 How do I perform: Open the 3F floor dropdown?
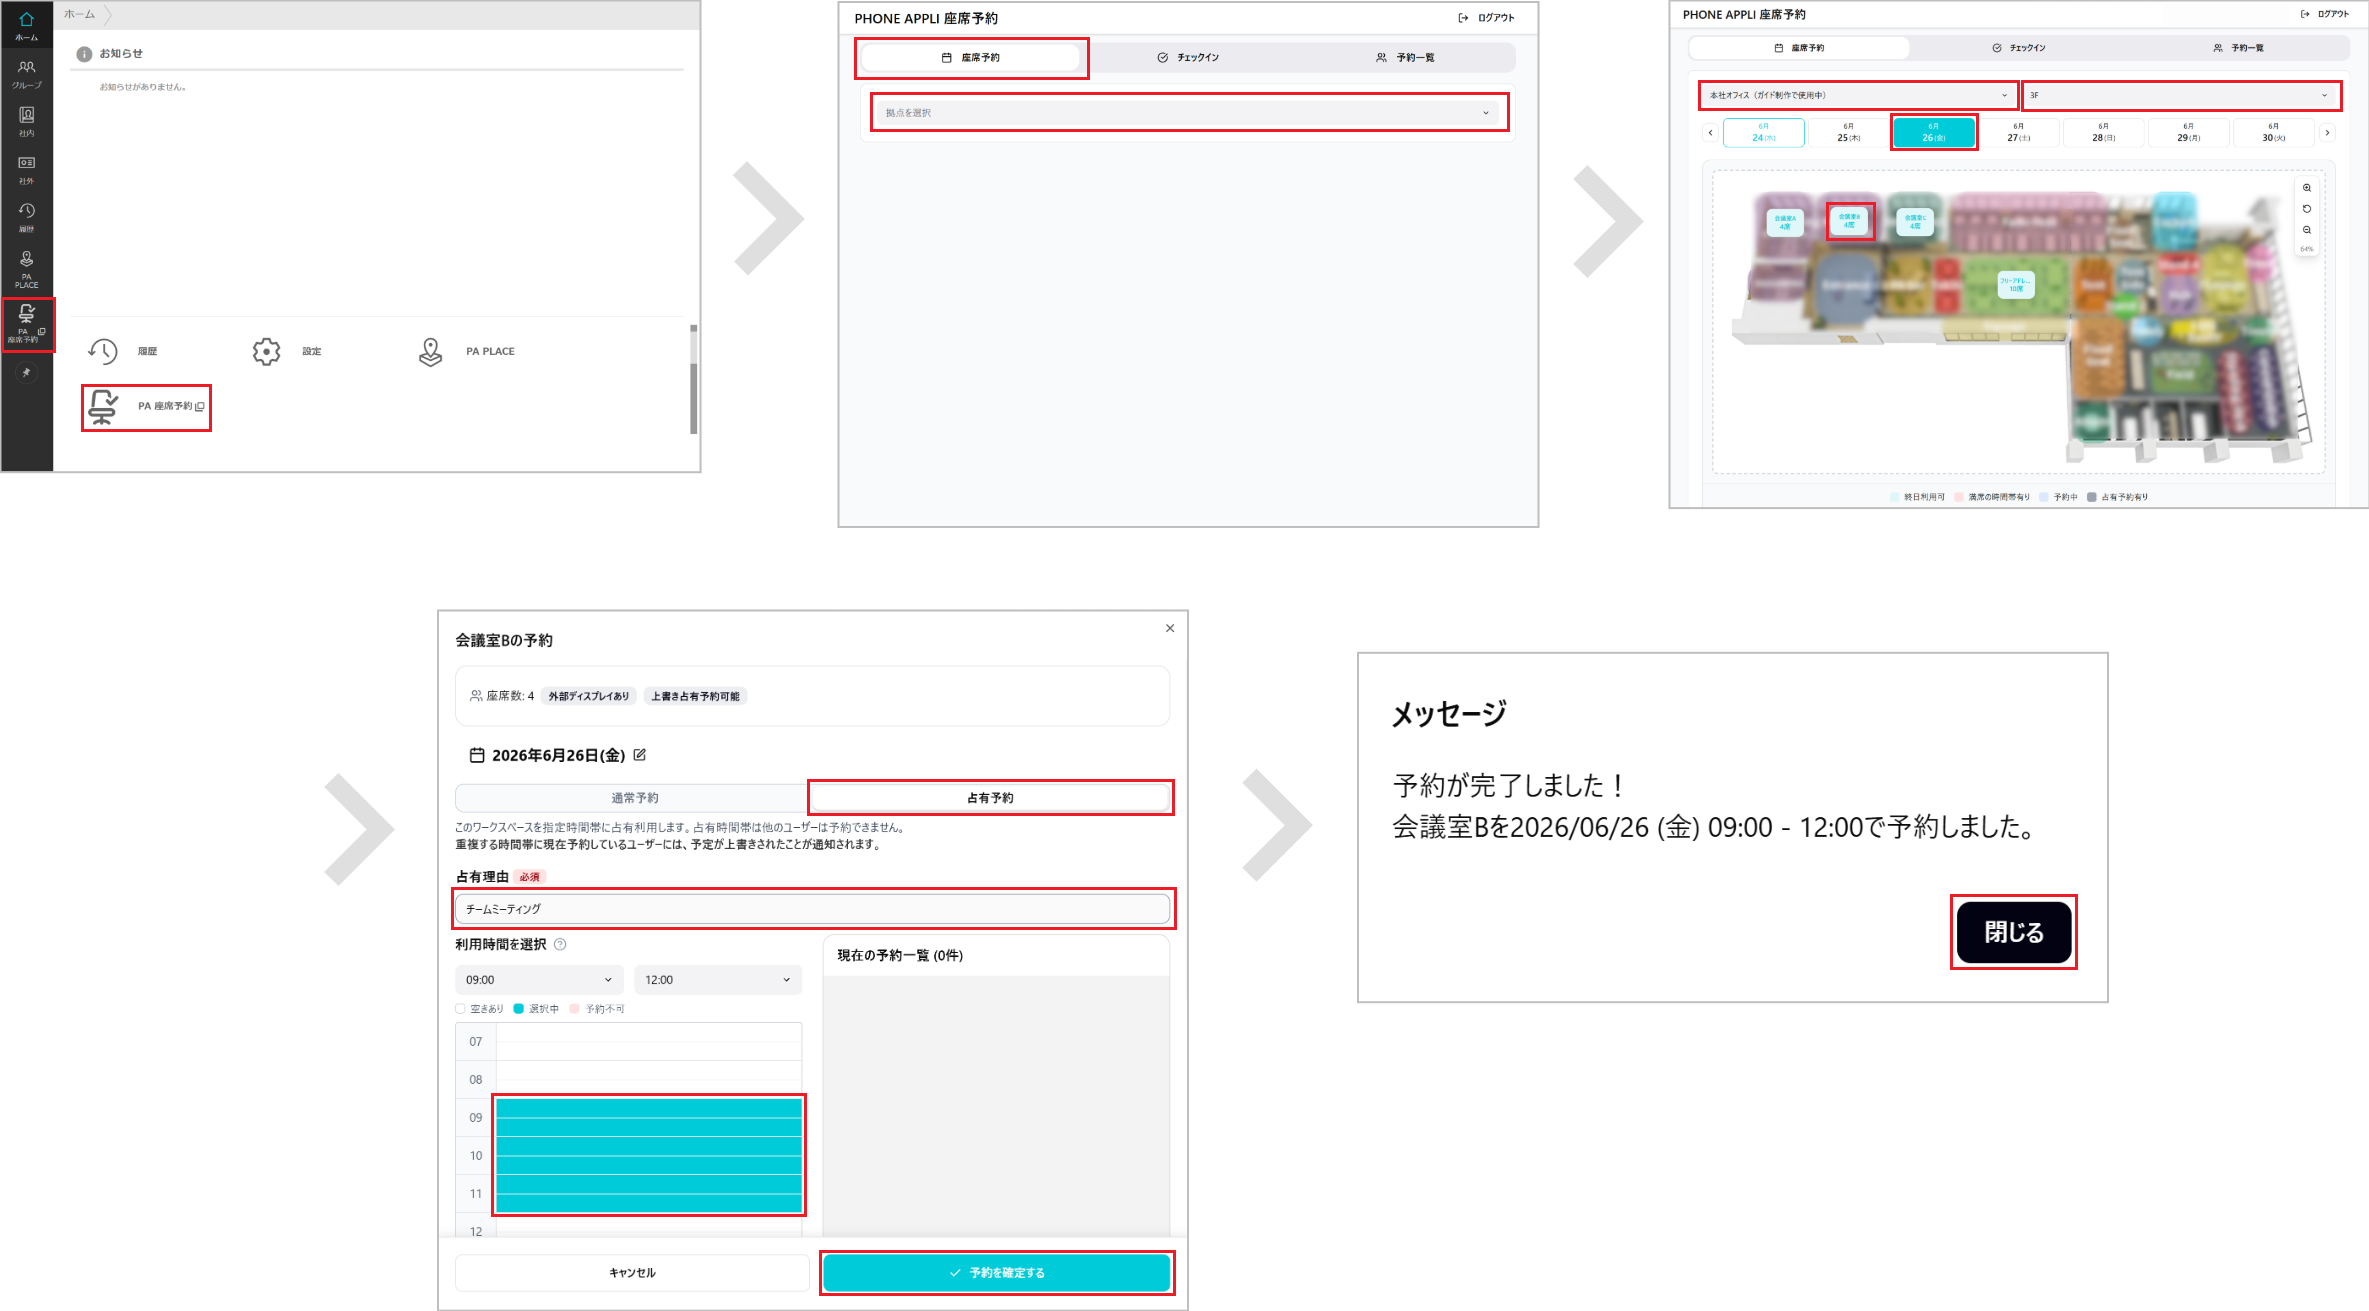2180,95
